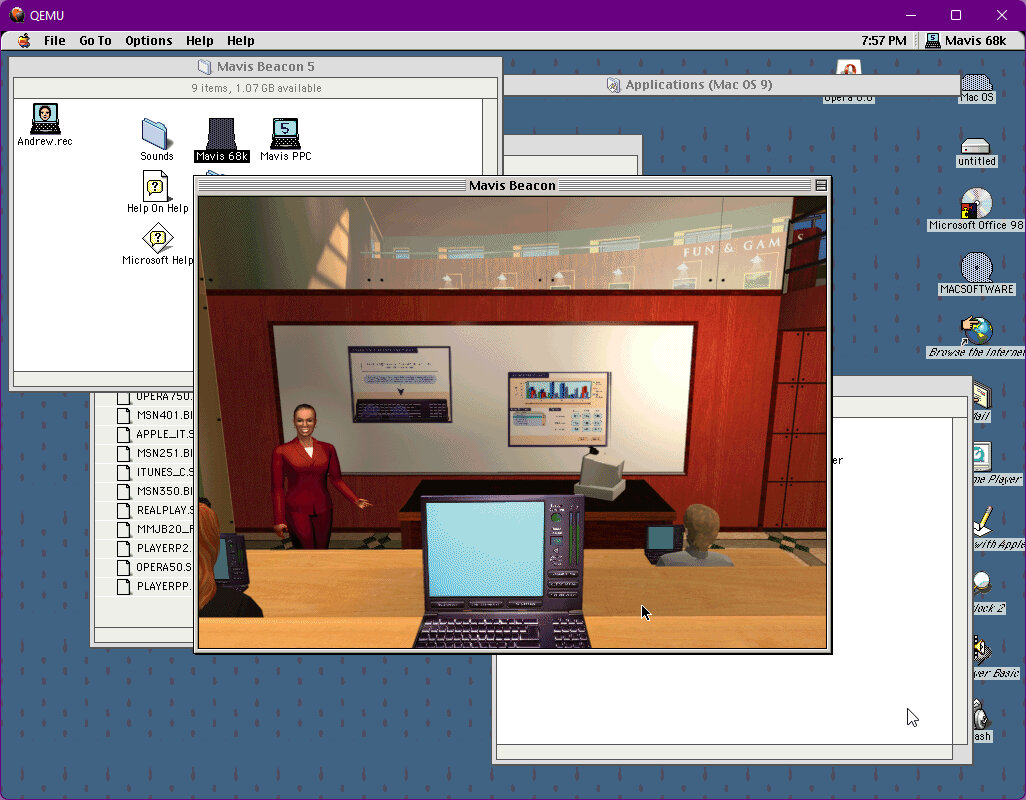The height and width of the screenshot is (800, 1026).
Task: Click the classroom laptop screen
Action: point(485,548)
